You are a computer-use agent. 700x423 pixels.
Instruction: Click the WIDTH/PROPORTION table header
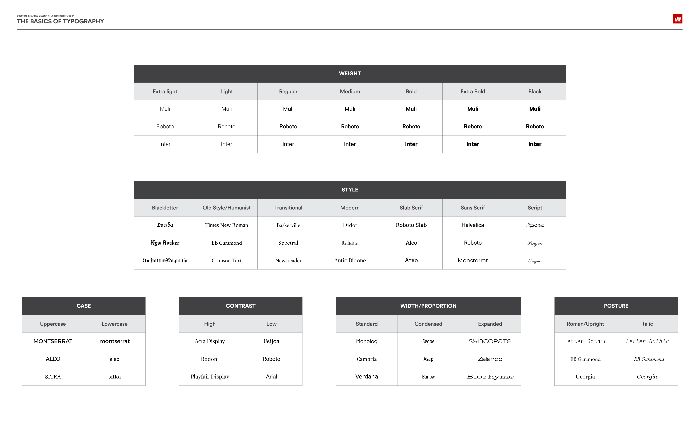point(428,306)
